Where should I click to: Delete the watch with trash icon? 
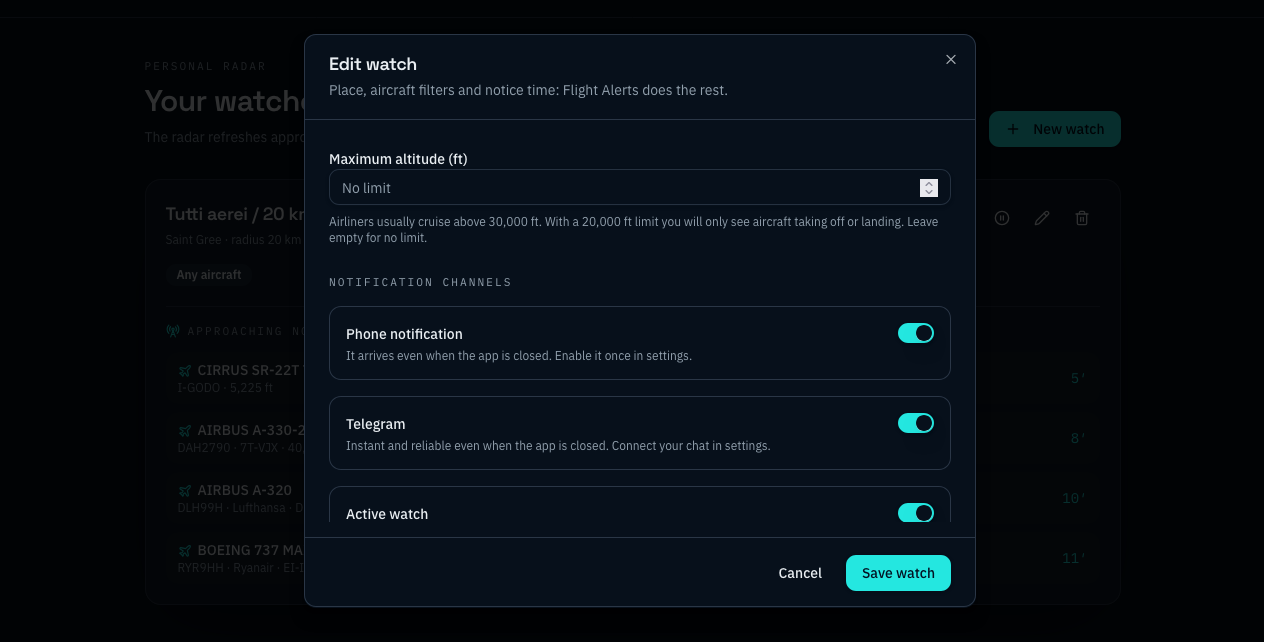(x=1082, y=218)
